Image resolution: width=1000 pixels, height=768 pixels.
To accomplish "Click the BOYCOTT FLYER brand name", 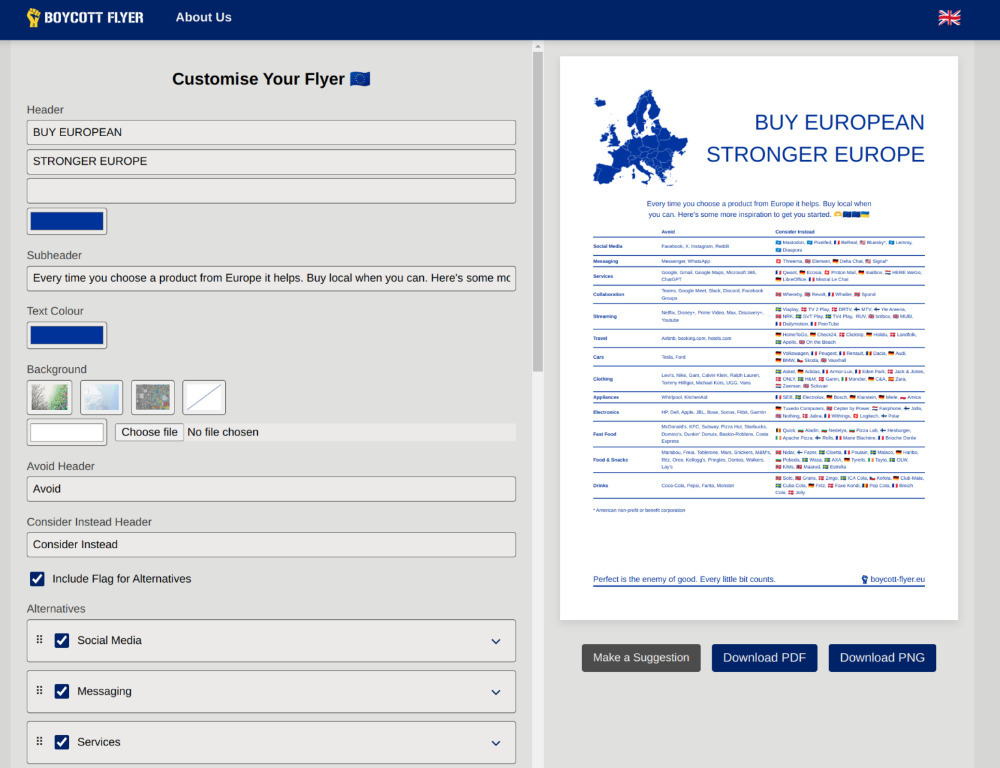I will click(94, 17).
